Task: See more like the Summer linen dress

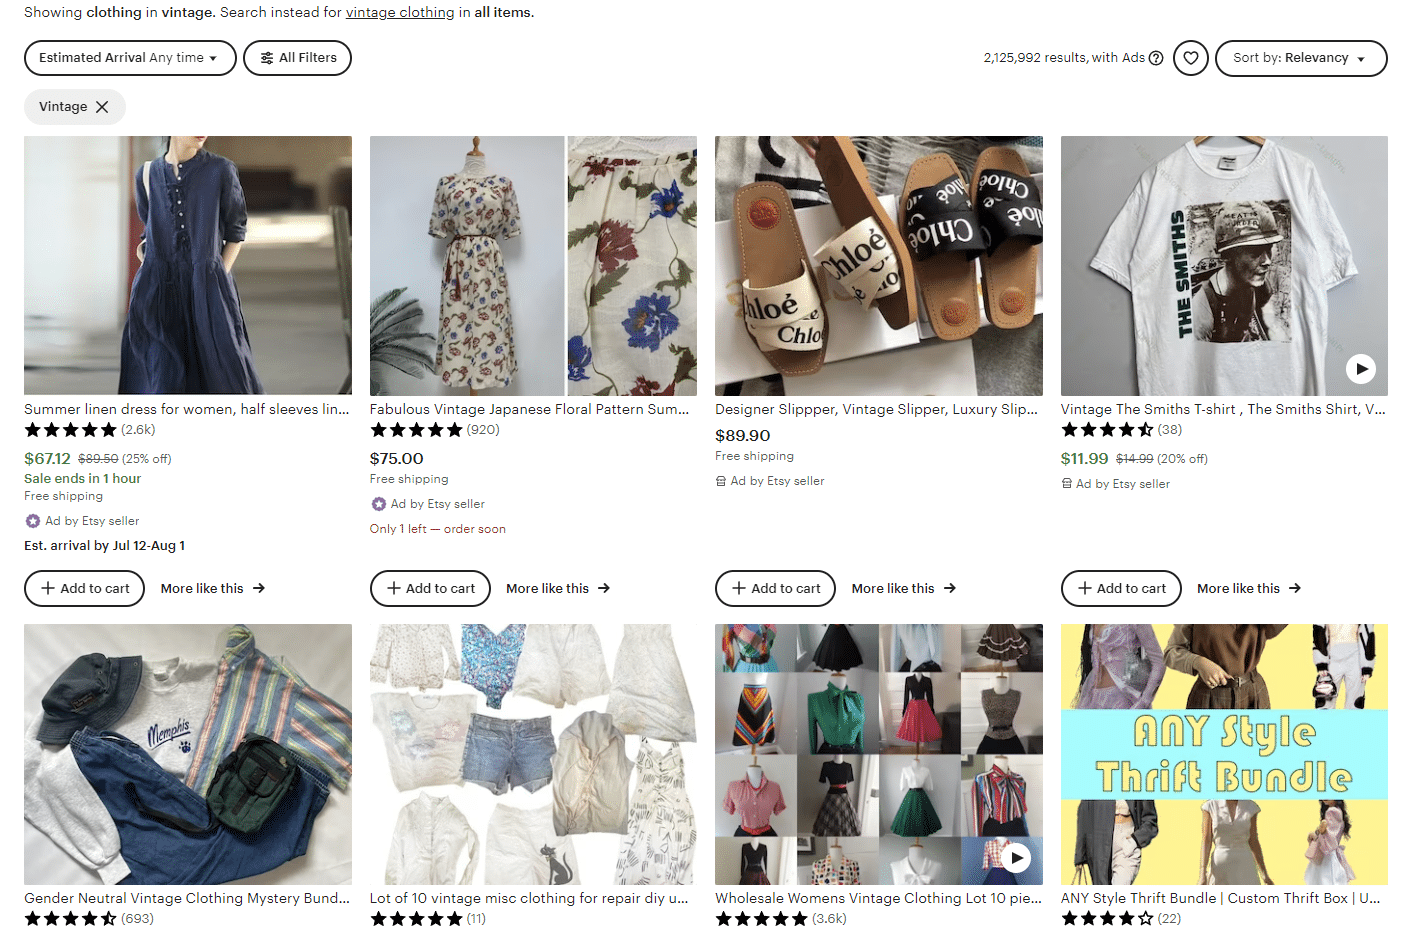Action: coord(213,588)
